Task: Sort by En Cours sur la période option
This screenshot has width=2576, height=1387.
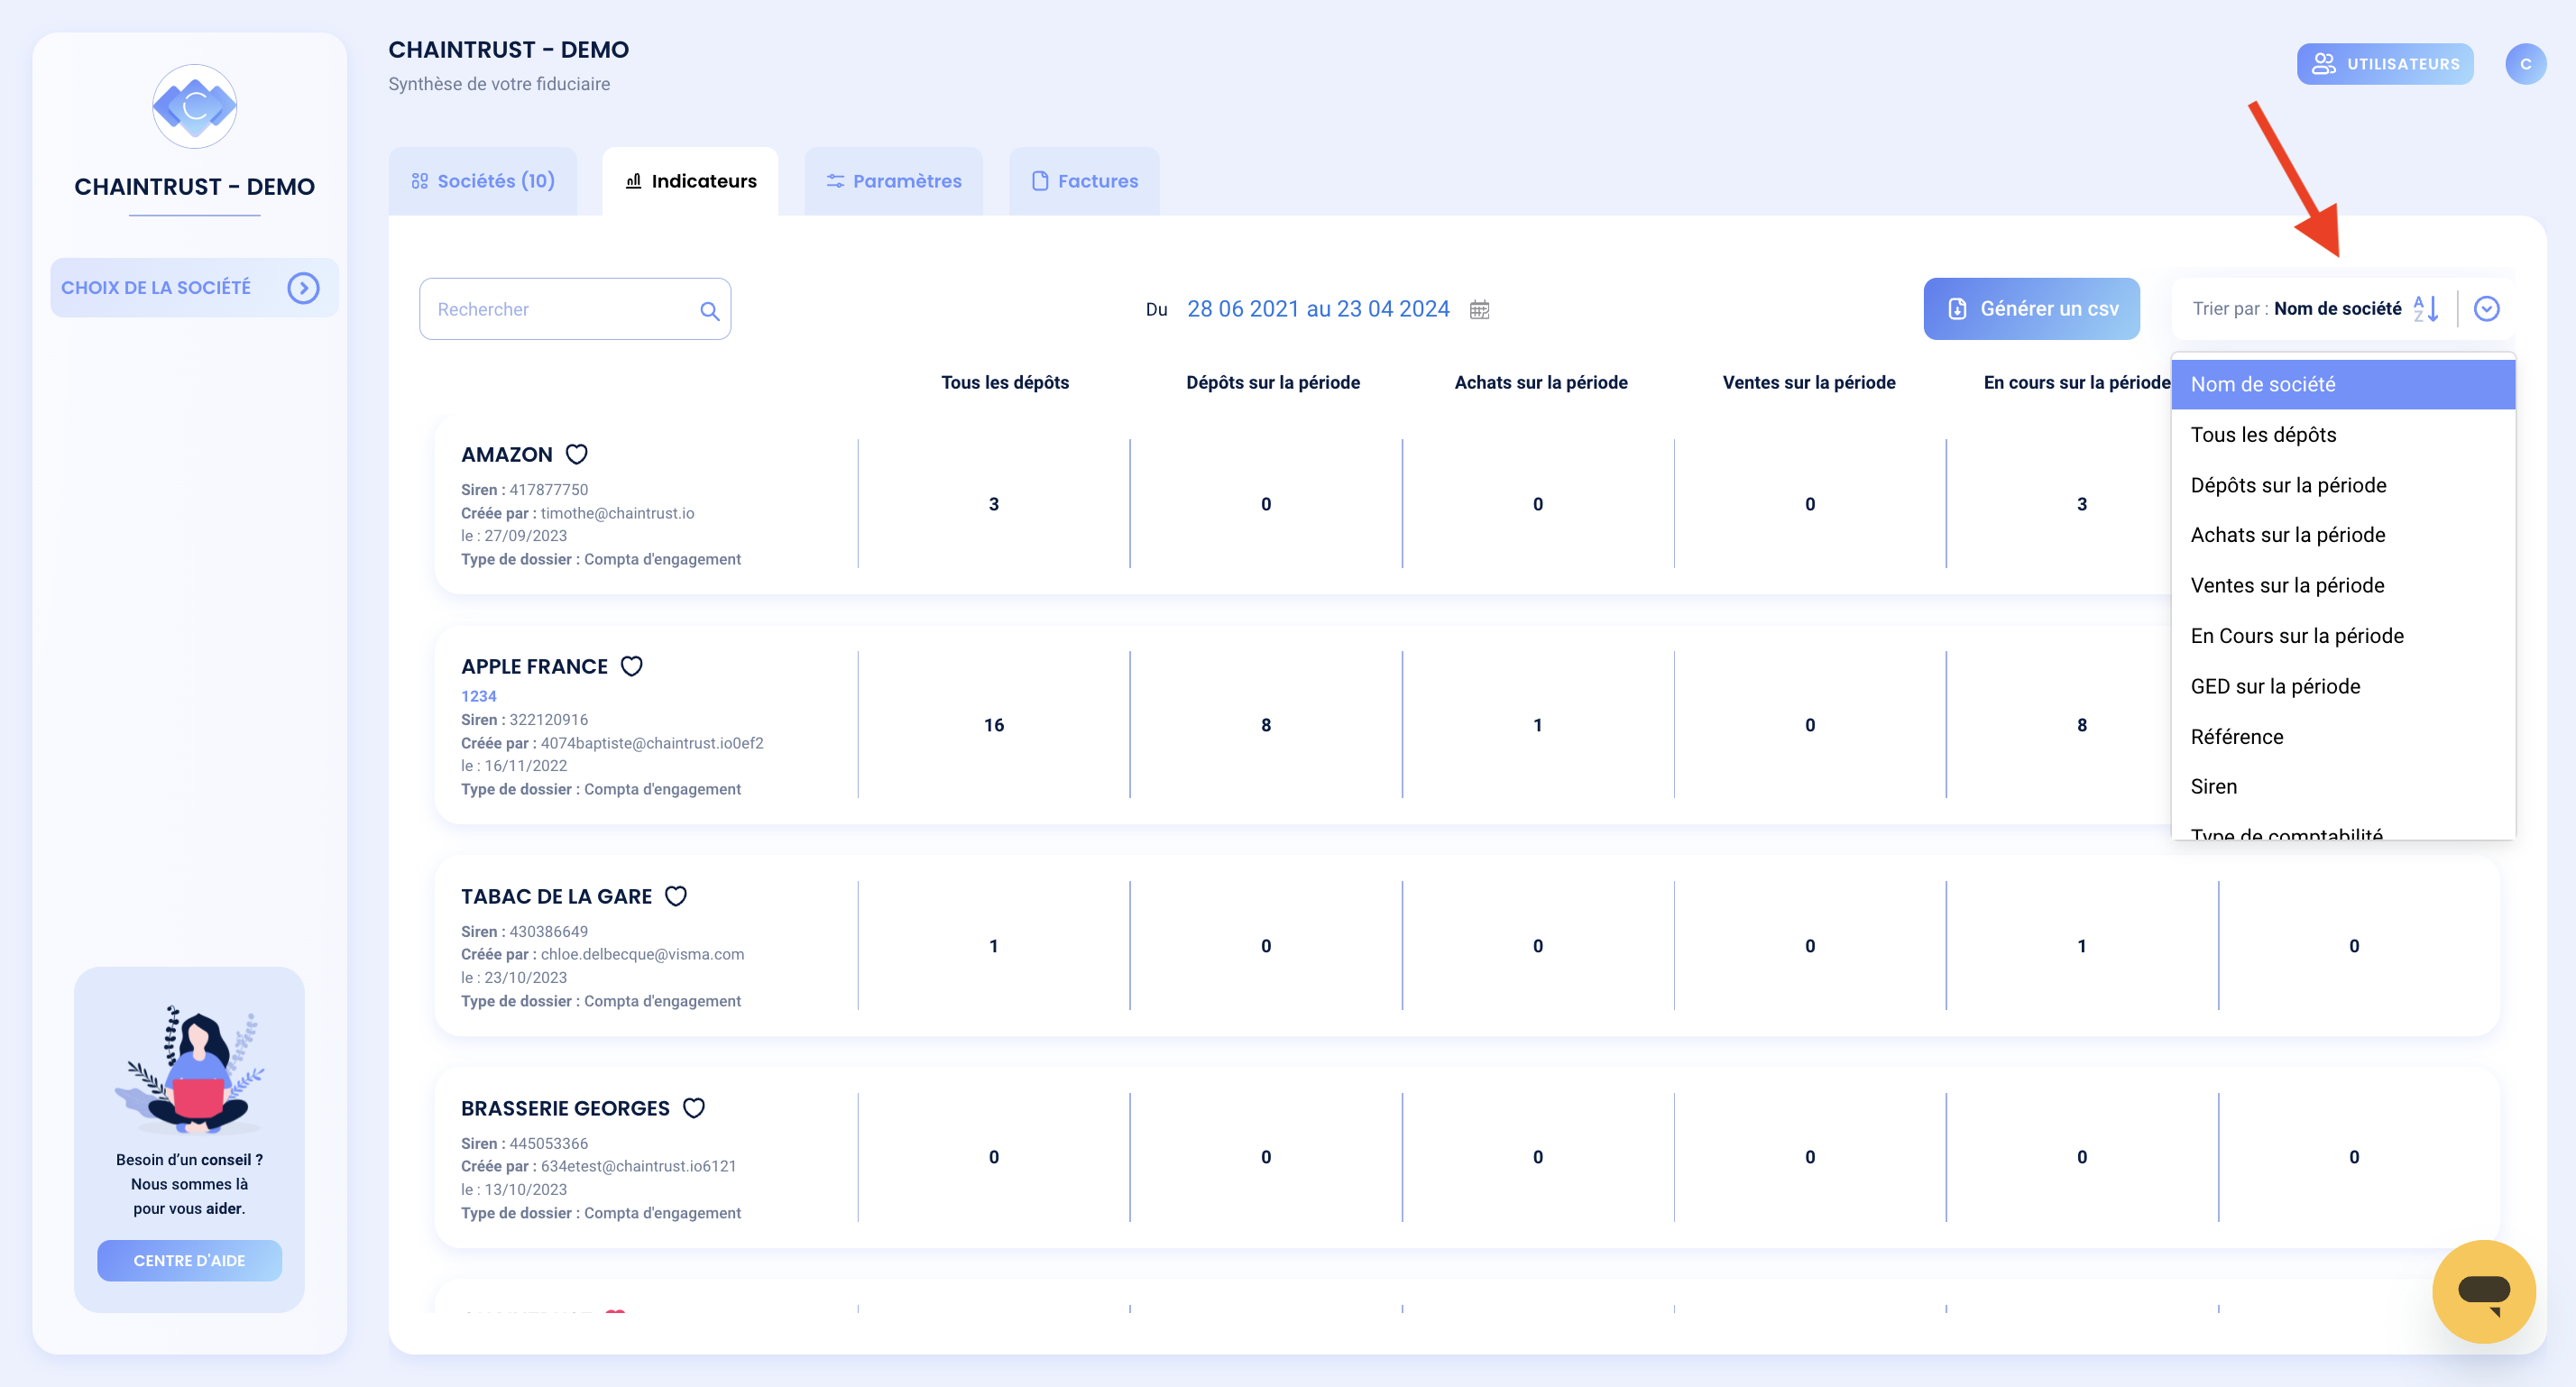Action: coord(2342,636)
